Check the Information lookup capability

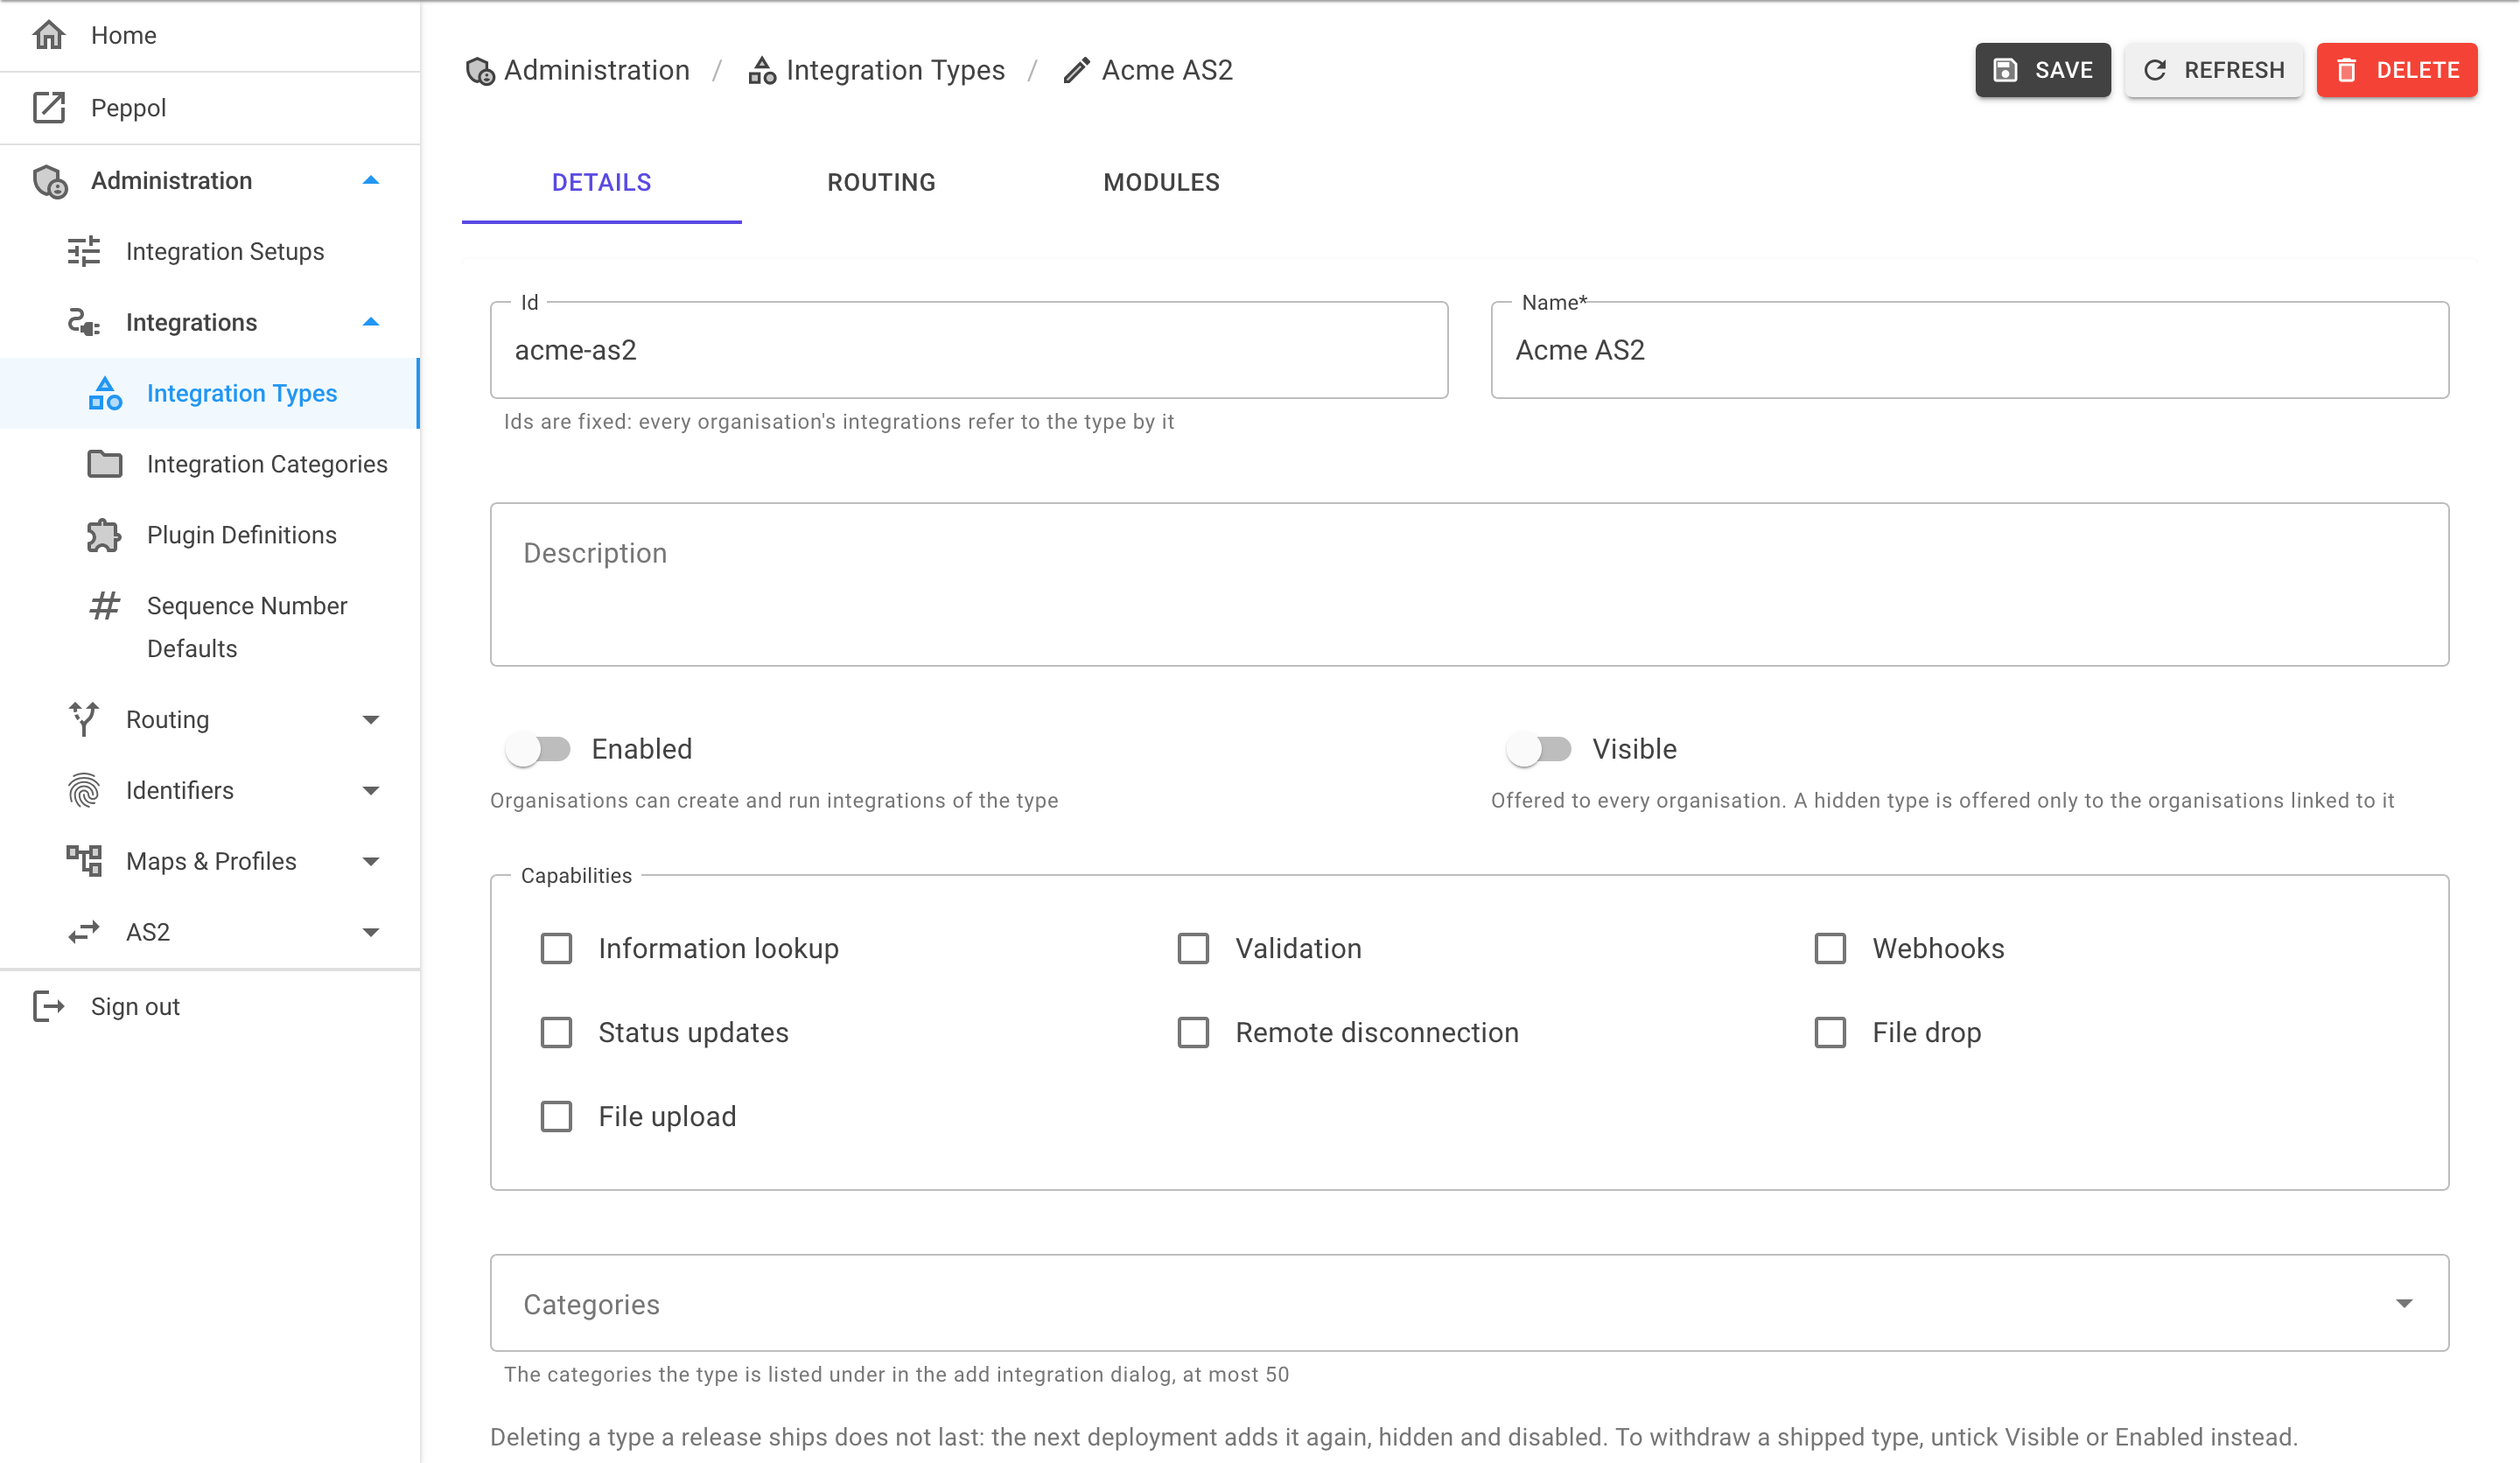click(x=557, y=948)
